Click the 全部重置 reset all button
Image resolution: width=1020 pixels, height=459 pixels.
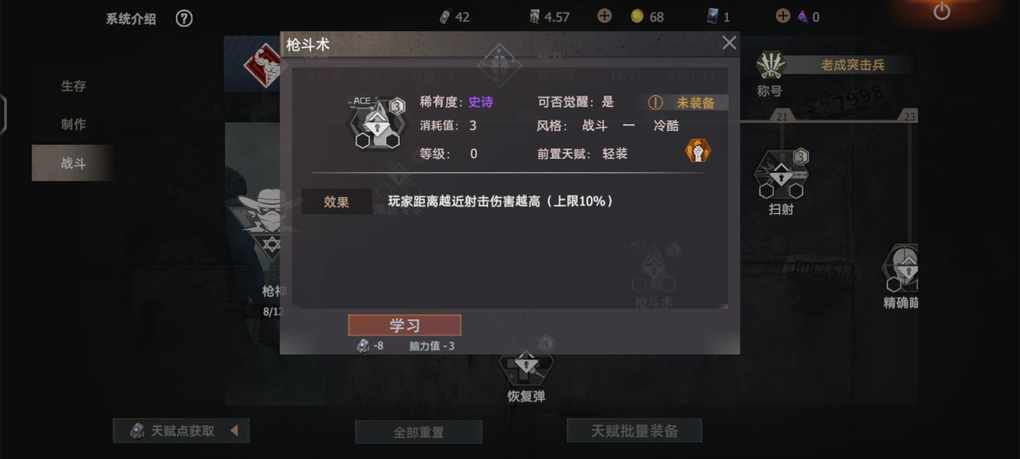[x=418, y=432]
